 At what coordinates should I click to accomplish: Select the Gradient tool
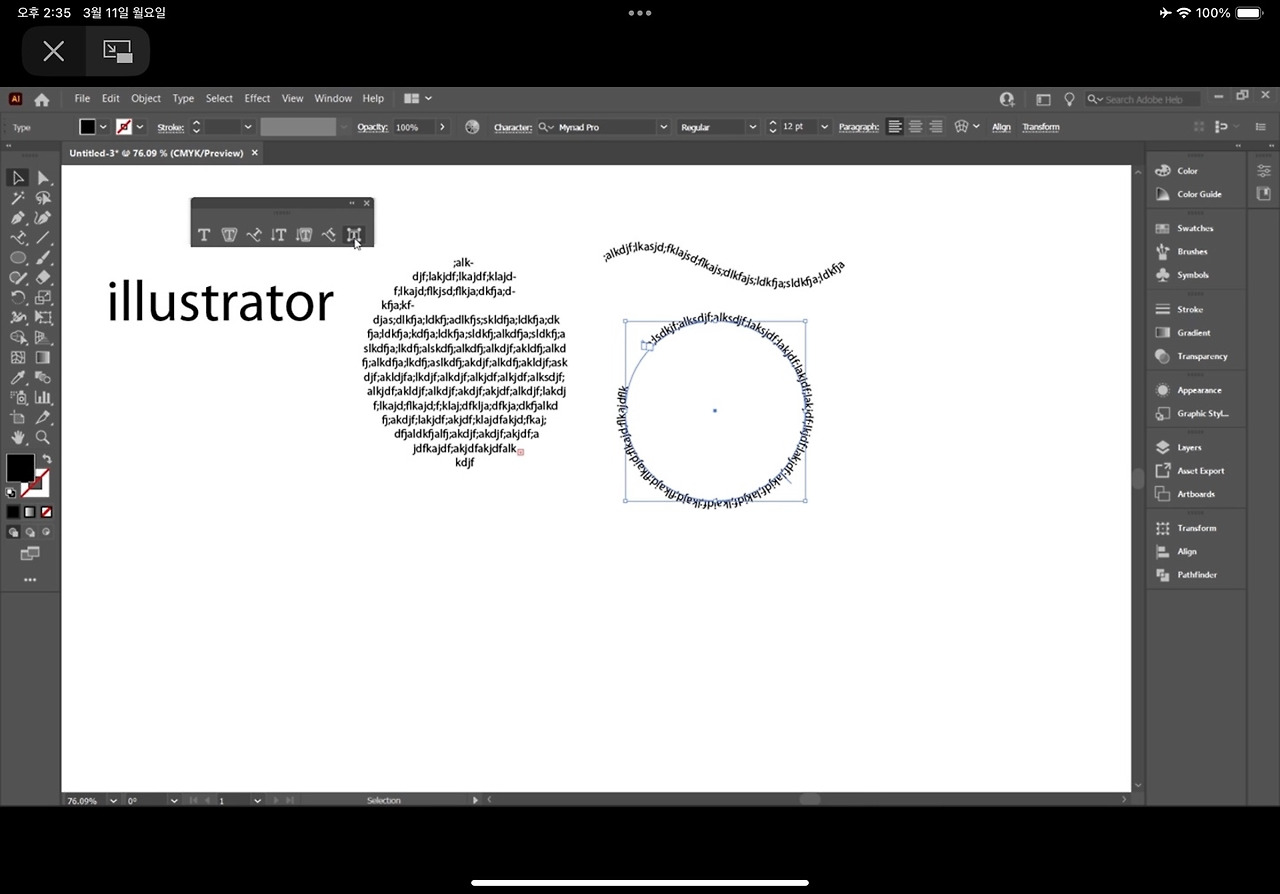point(43,358)
